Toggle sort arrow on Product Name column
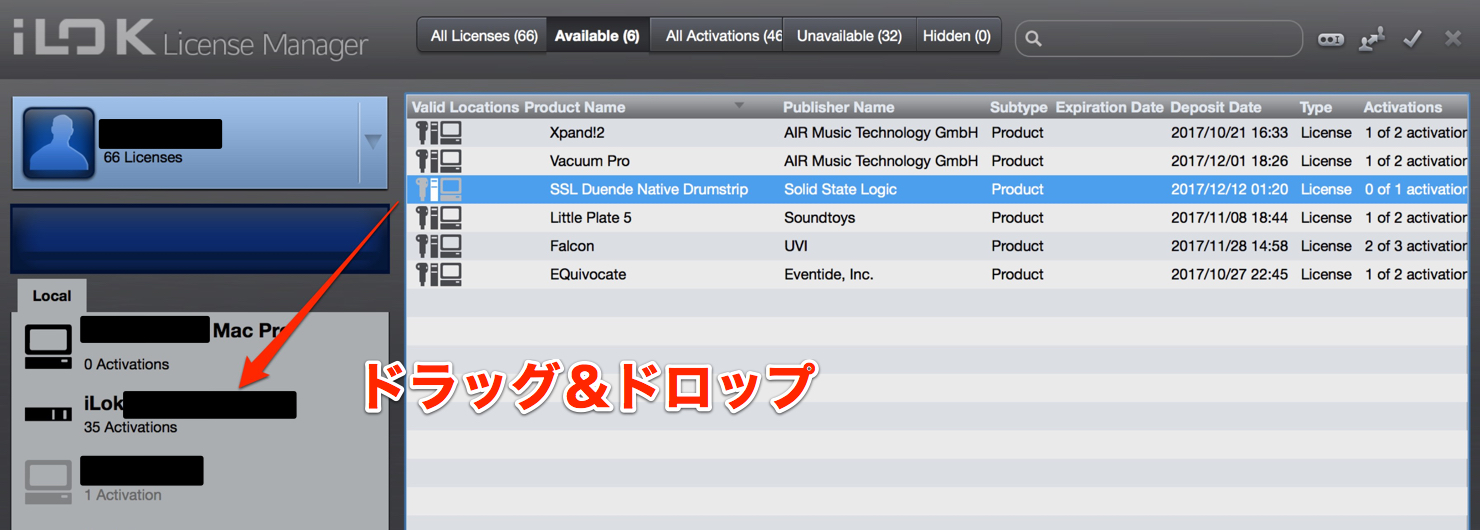This screenshot has height=530, width=1480. click(x=739, y=106)
